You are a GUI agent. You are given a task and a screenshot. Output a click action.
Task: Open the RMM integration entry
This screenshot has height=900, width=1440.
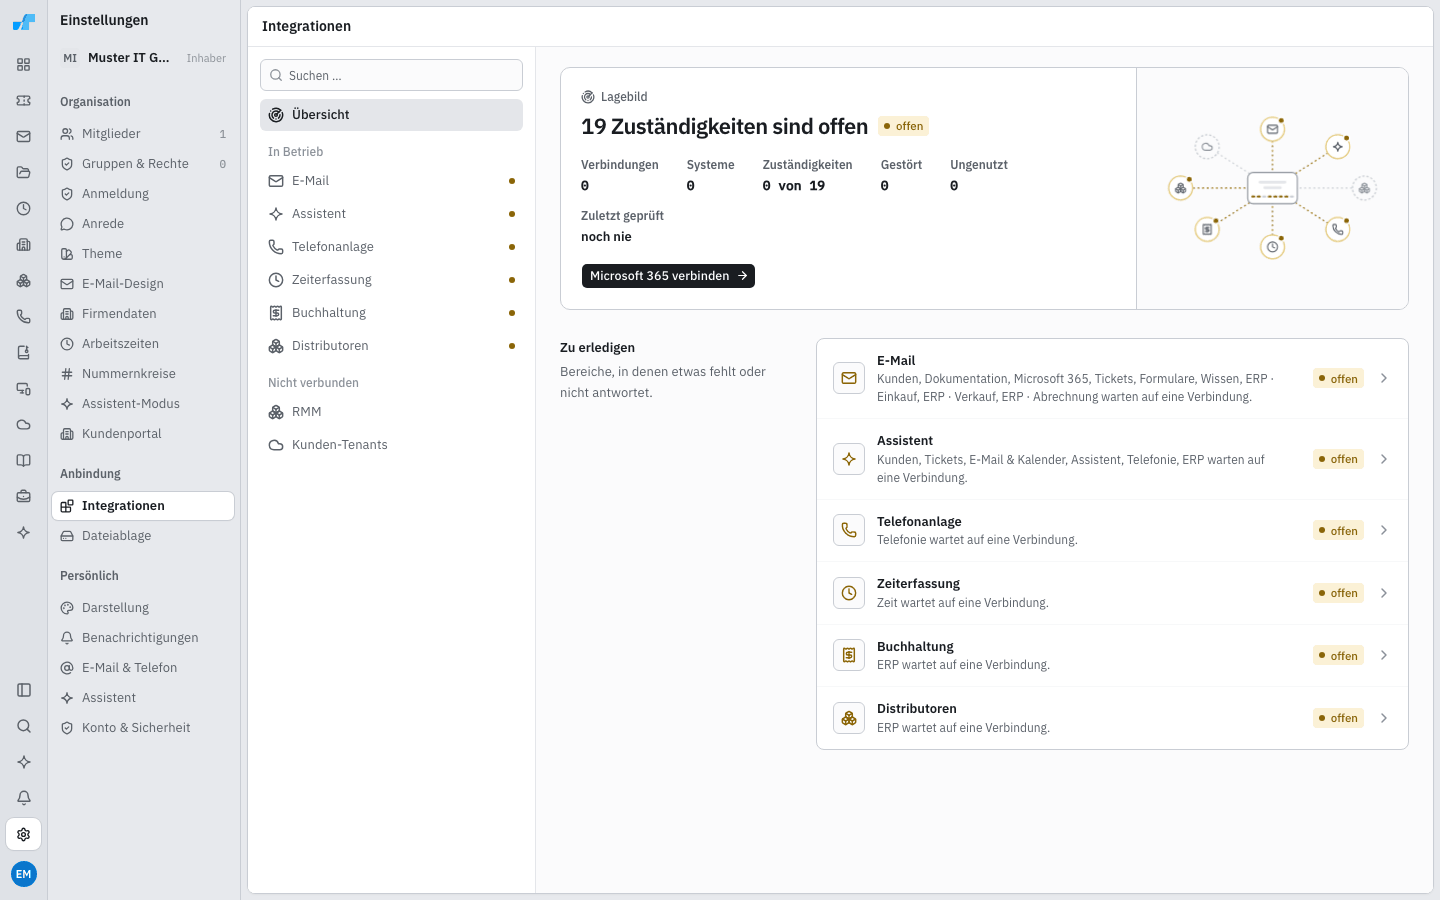click(x=391, y=412)
